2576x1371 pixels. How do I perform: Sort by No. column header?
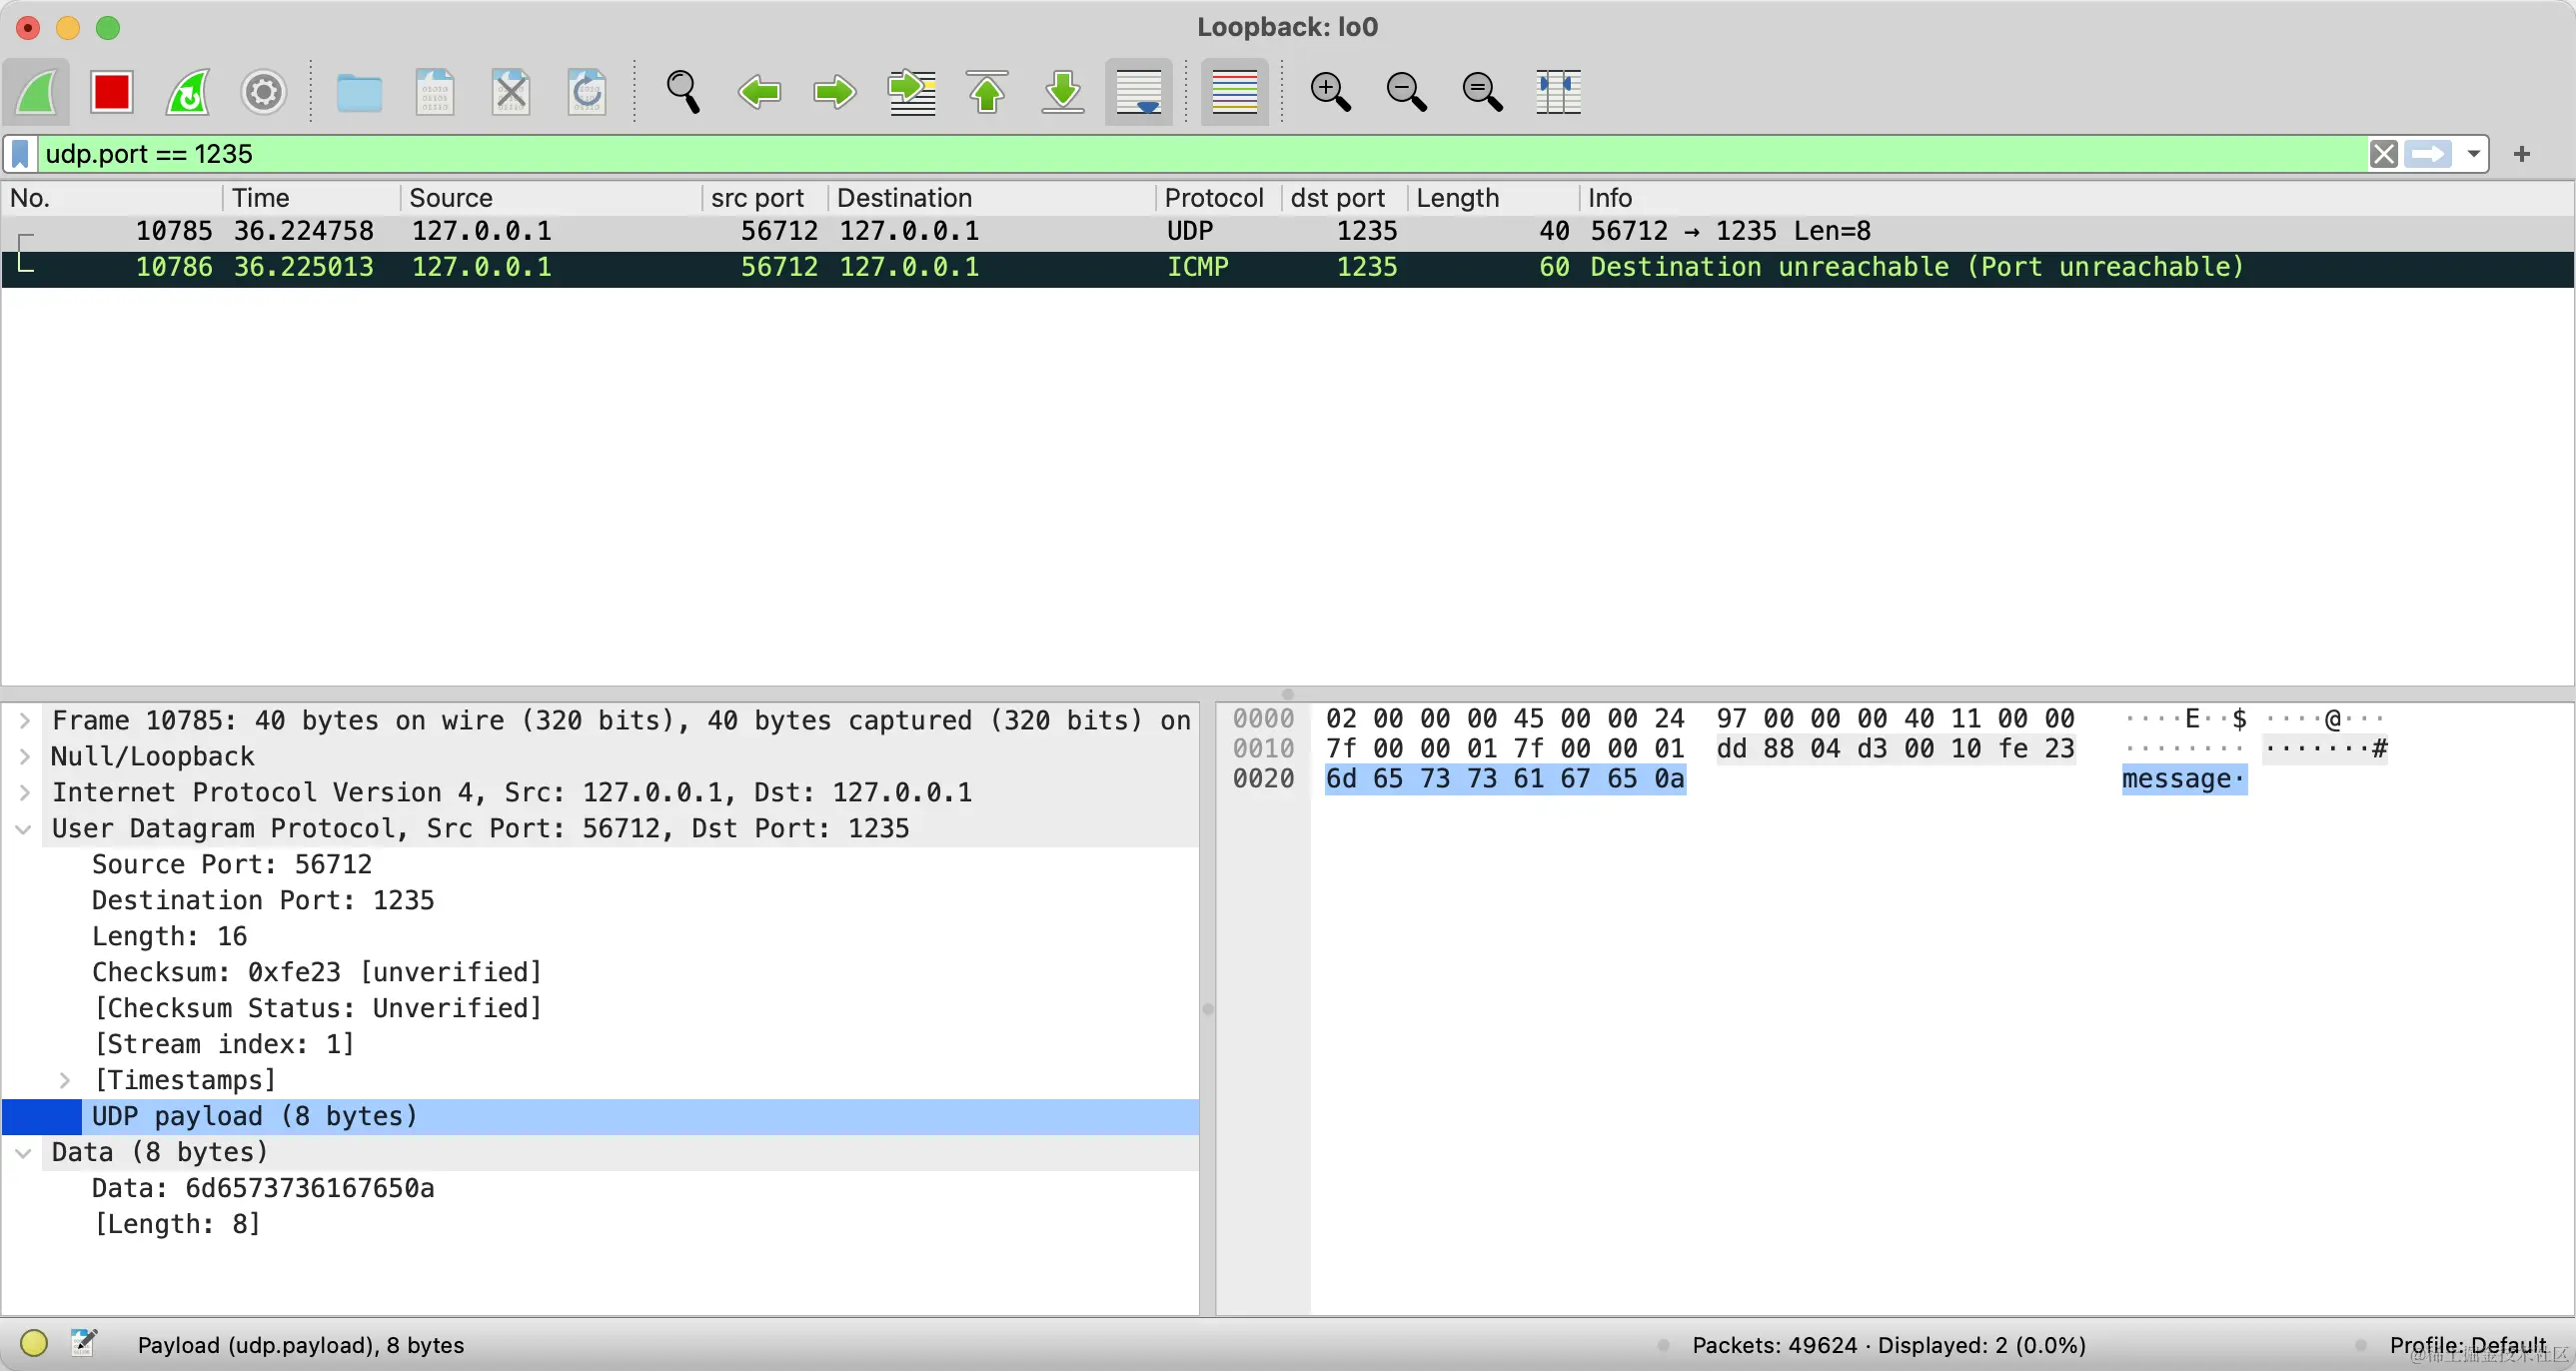click(x=112, y=198)
